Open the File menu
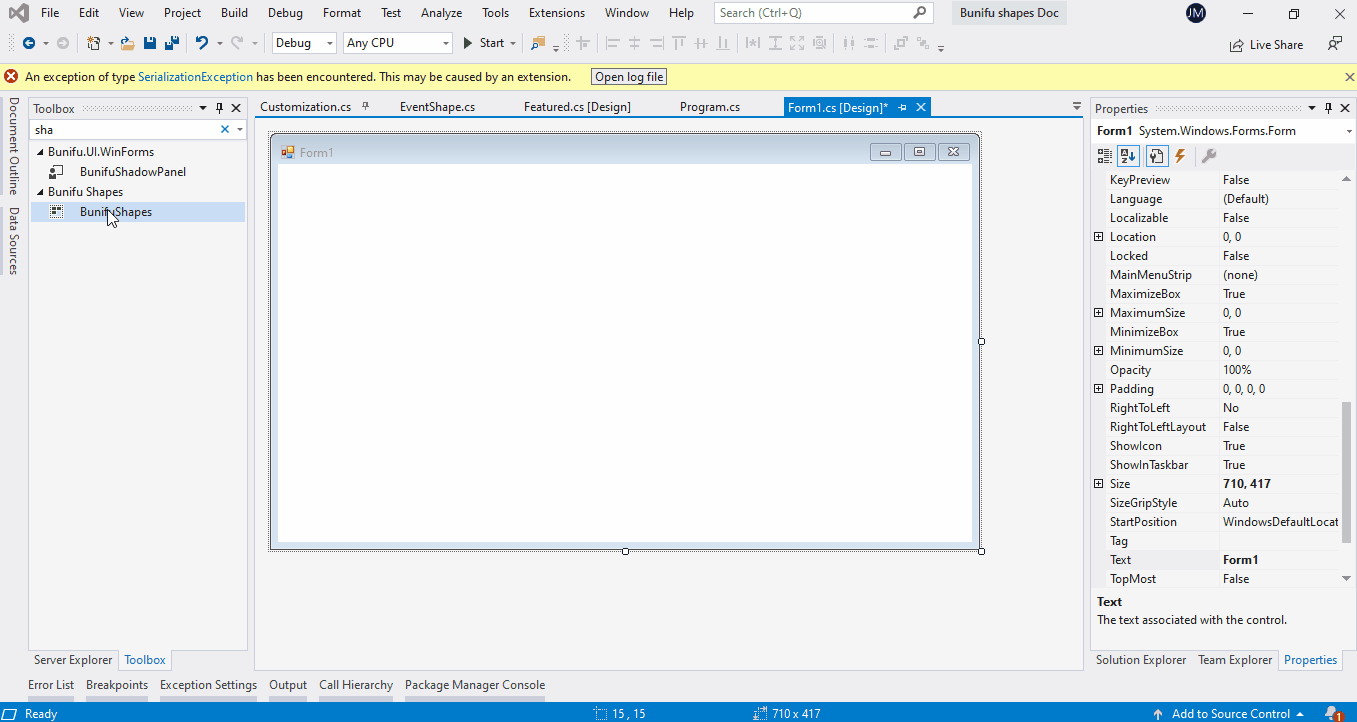 click(50, 13)
